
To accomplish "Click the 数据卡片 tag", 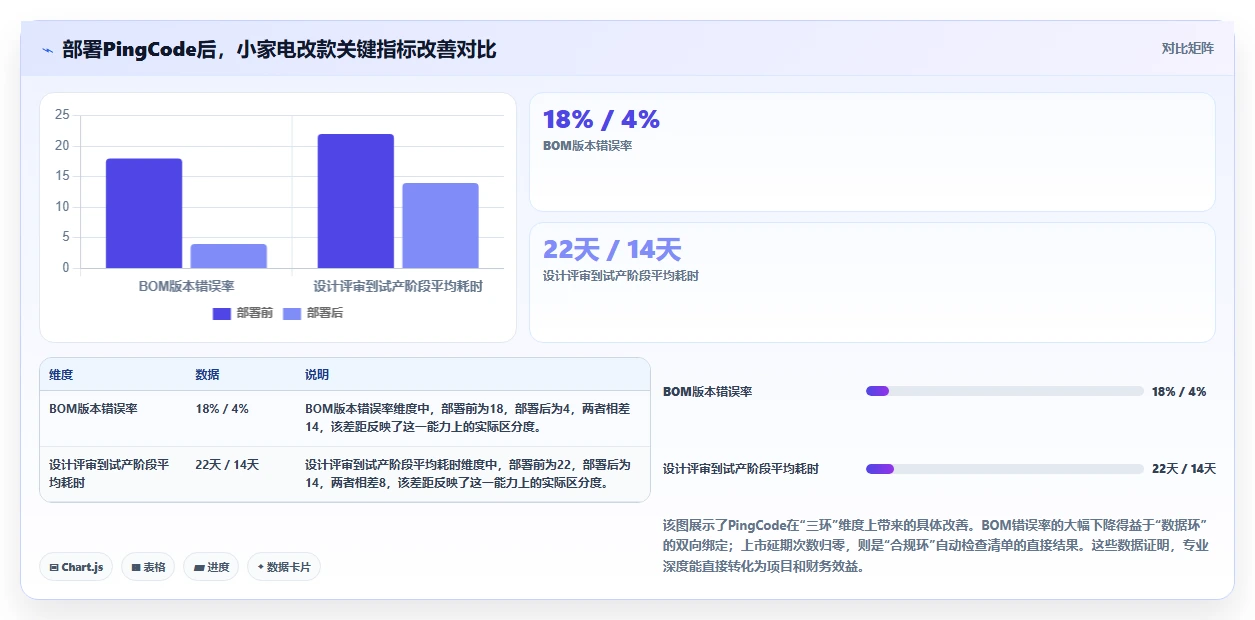I will (284, 567).
